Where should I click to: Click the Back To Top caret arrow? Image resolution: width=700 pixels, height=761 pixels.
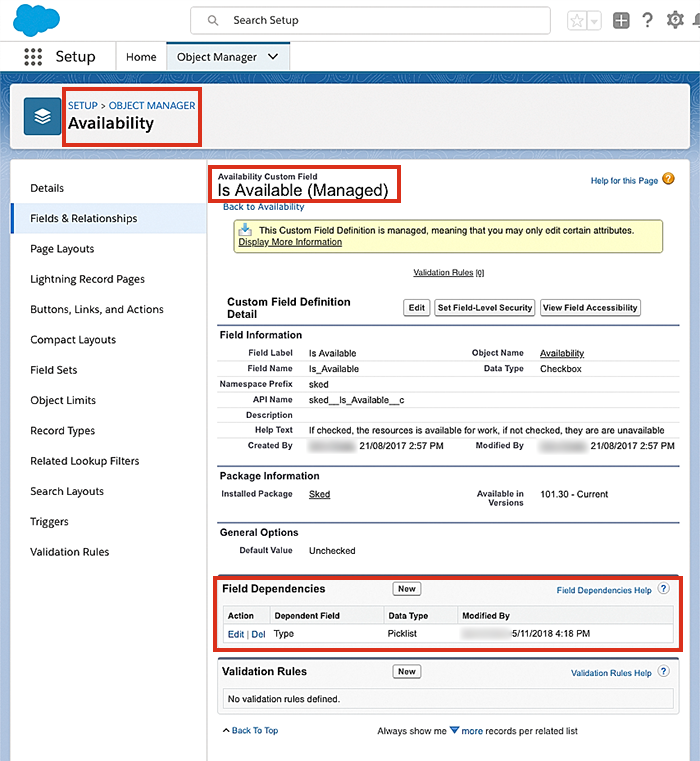tap(226, 730)
